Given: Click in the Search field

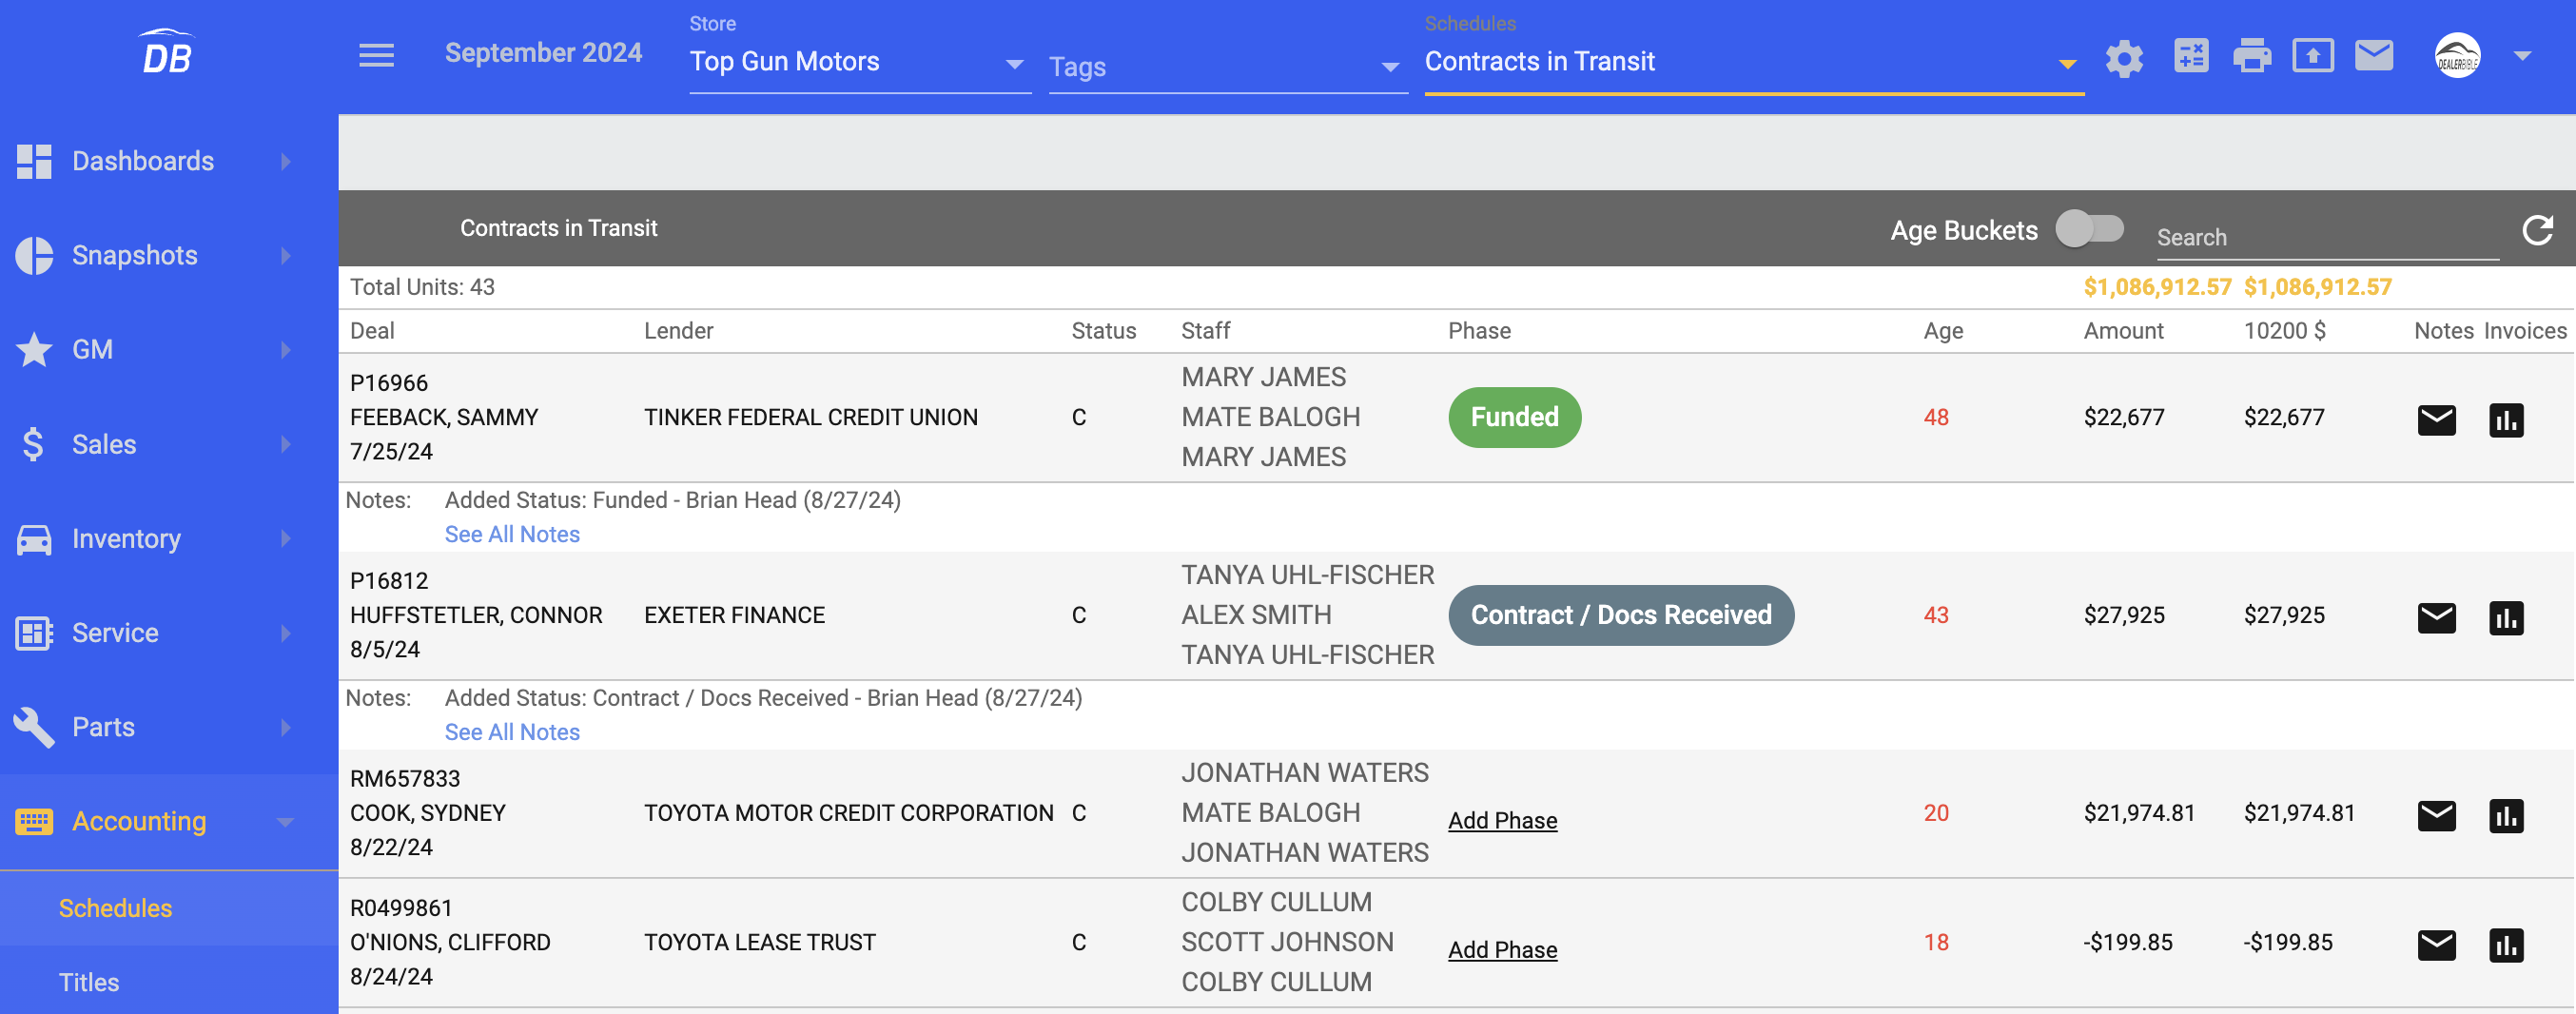Looking at the screenshot, I should (x=2327, y=238).
